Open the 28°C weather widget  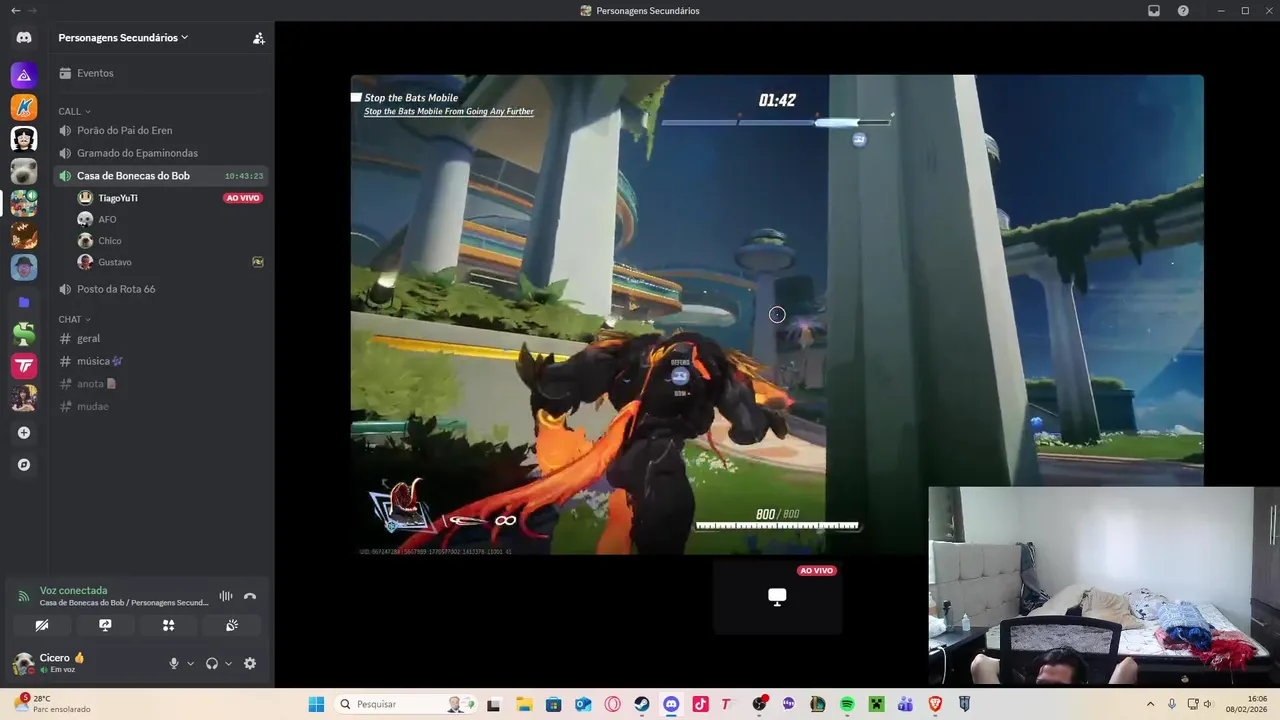(52, 704)
